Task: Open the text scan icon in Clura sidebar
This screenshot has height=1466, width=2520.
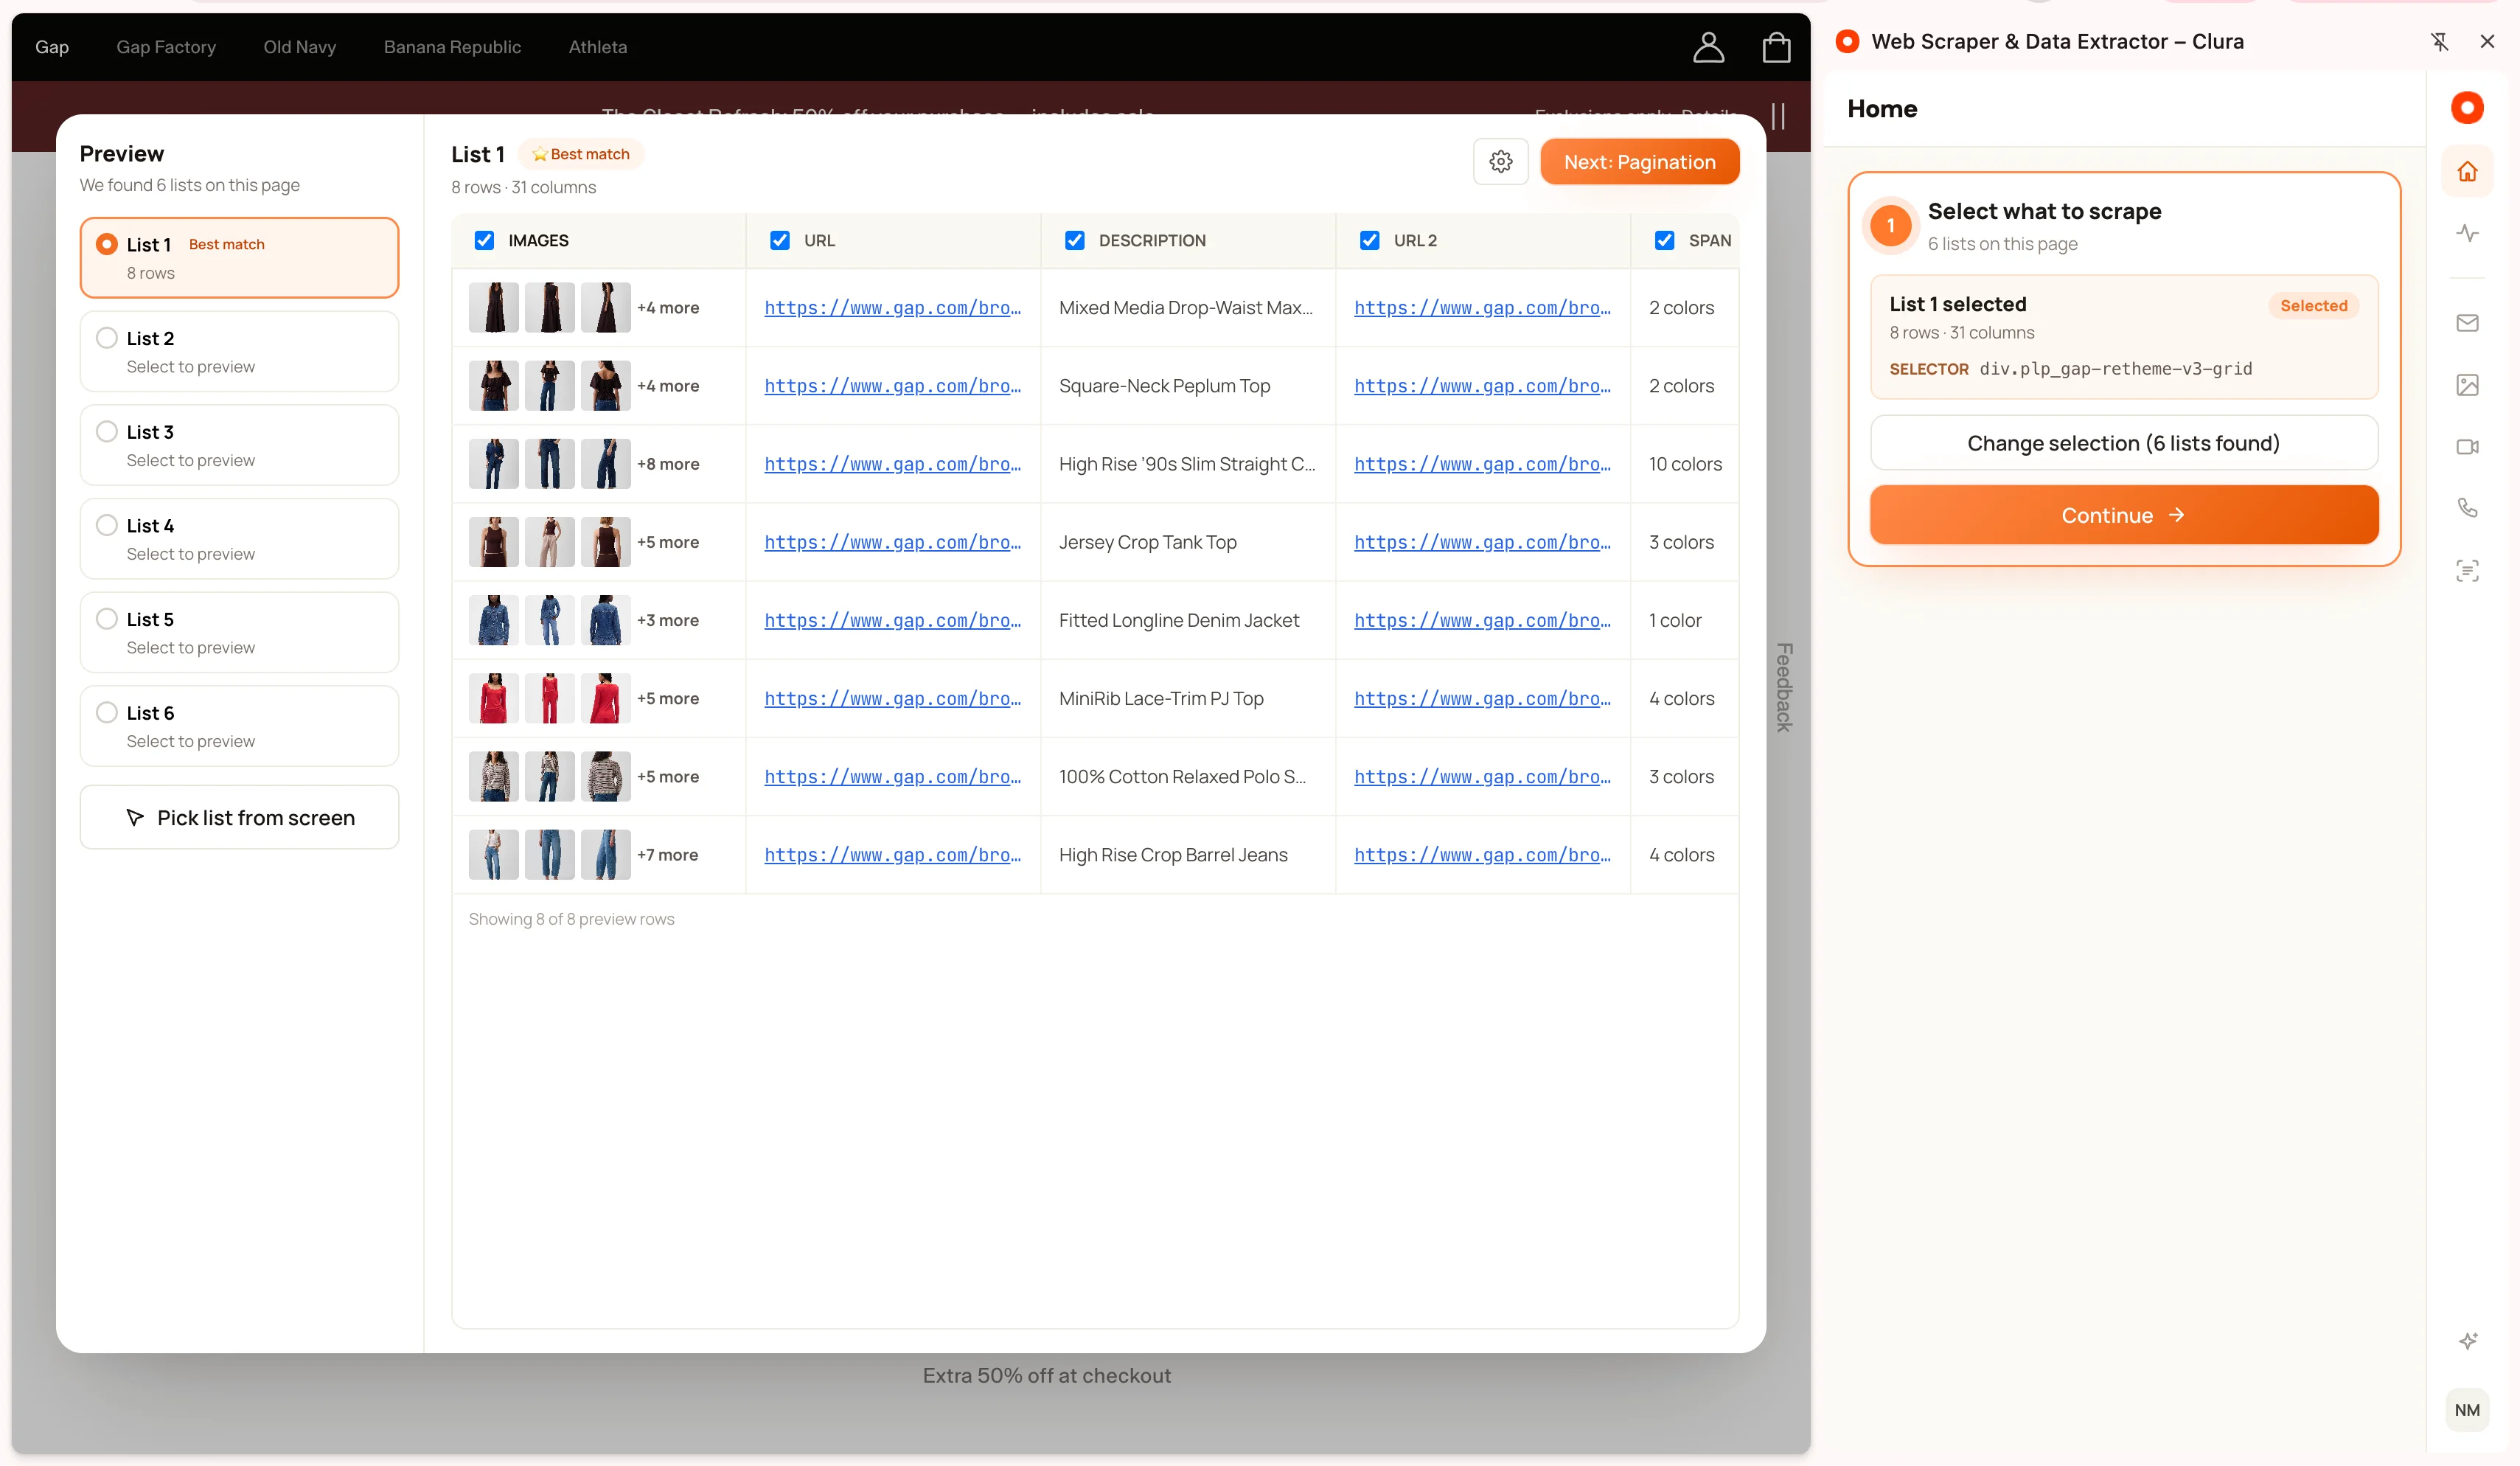Action: (x=2467, y=571)
